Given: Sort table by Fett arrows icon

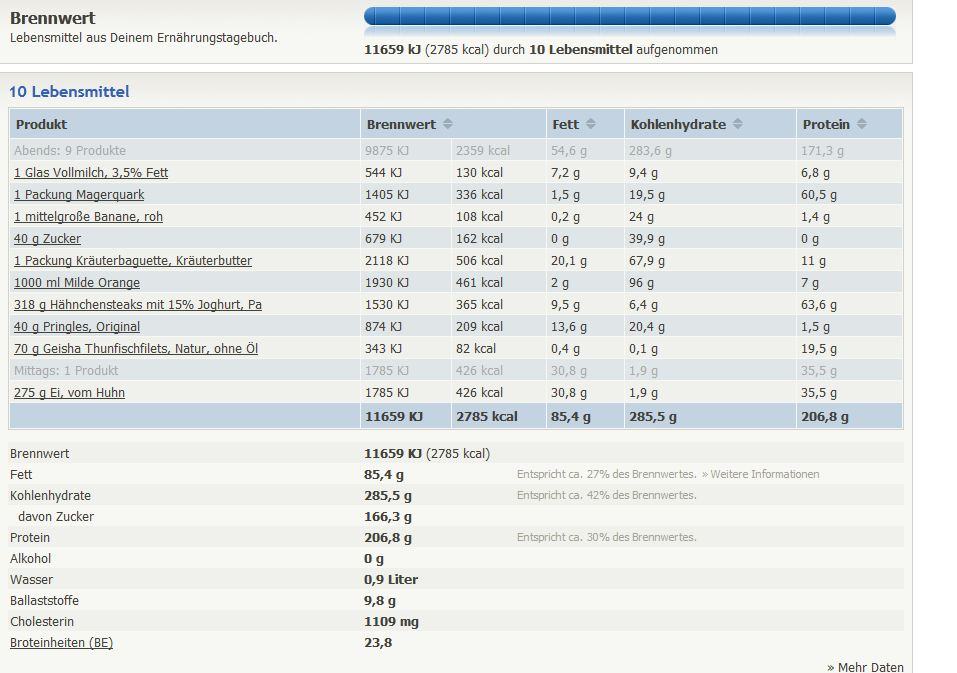Looking at the screenshot, I should tap(591, 124).
